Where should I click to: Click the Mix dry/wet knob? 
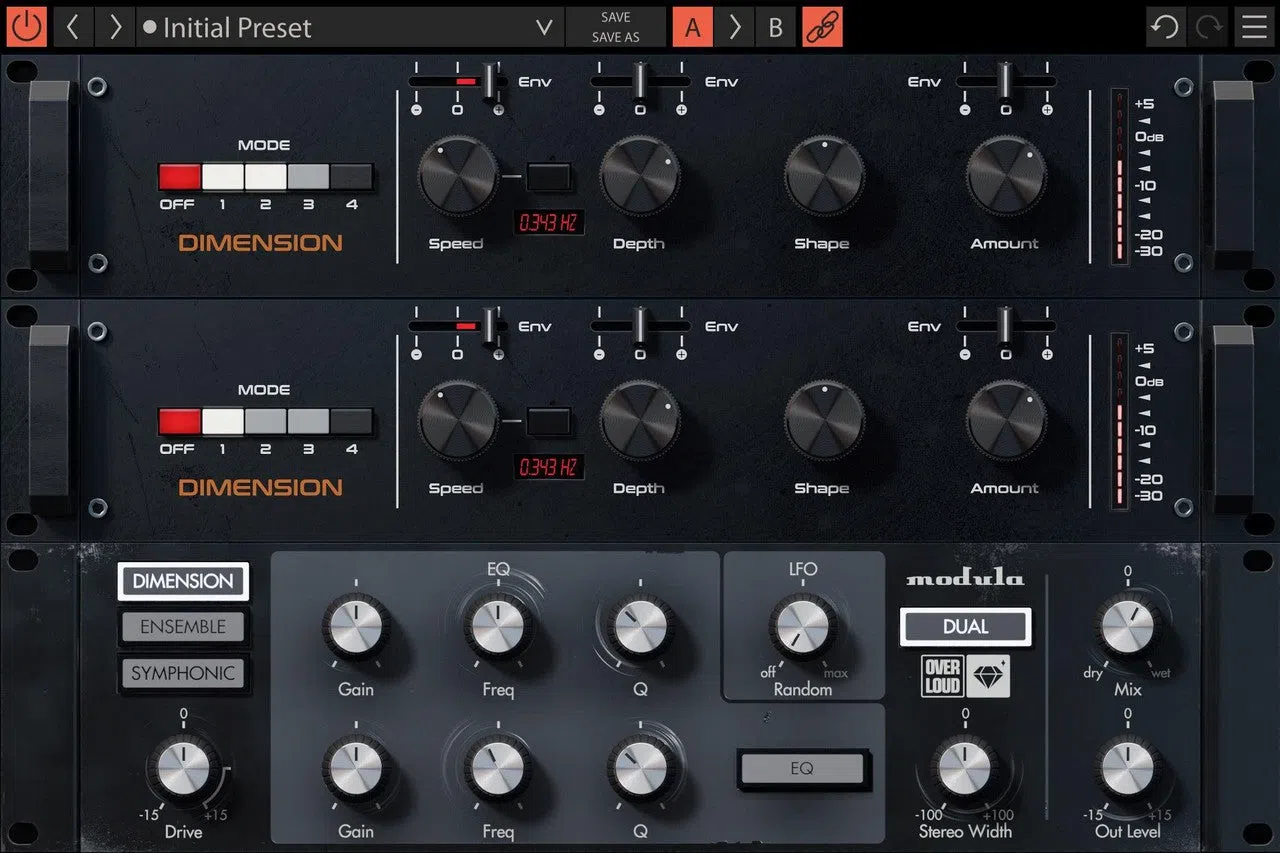pos(1128,627)
